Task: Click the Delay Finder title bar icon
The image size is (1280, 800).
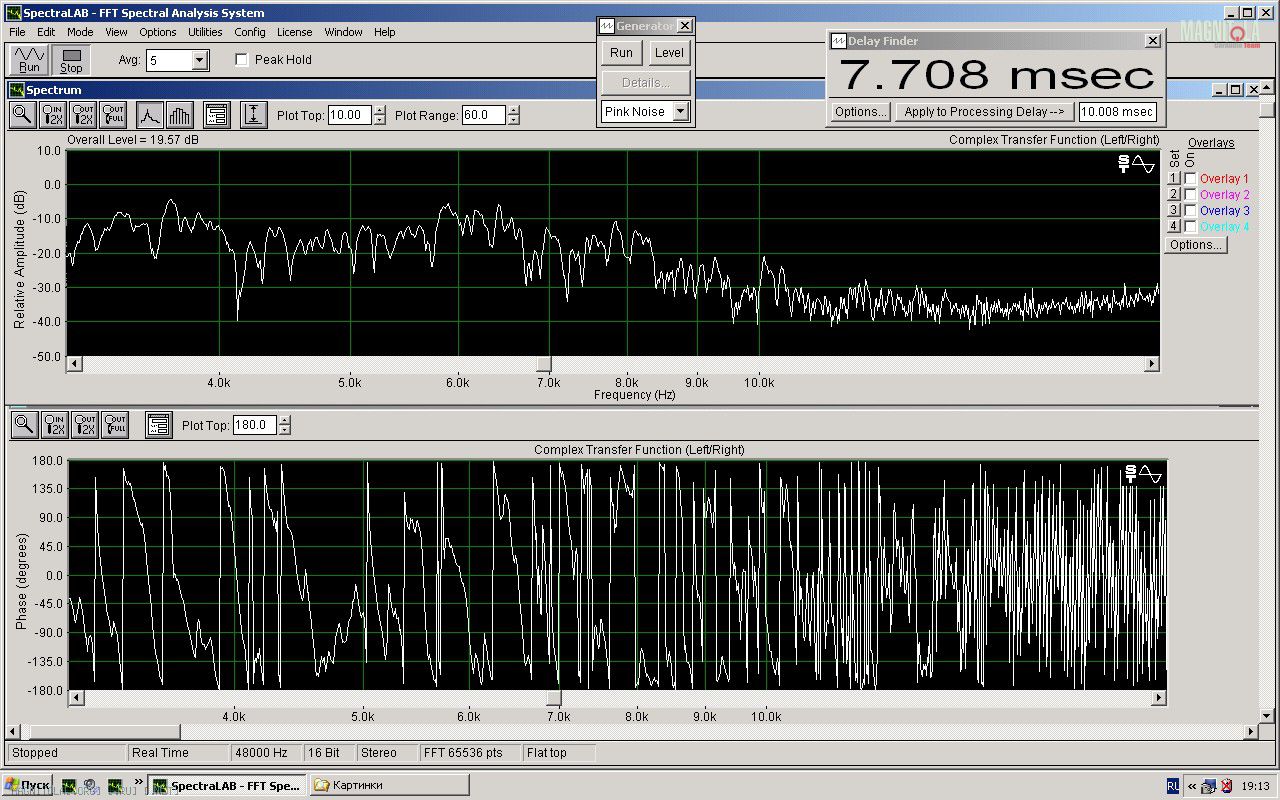Action: coord(838,41)
